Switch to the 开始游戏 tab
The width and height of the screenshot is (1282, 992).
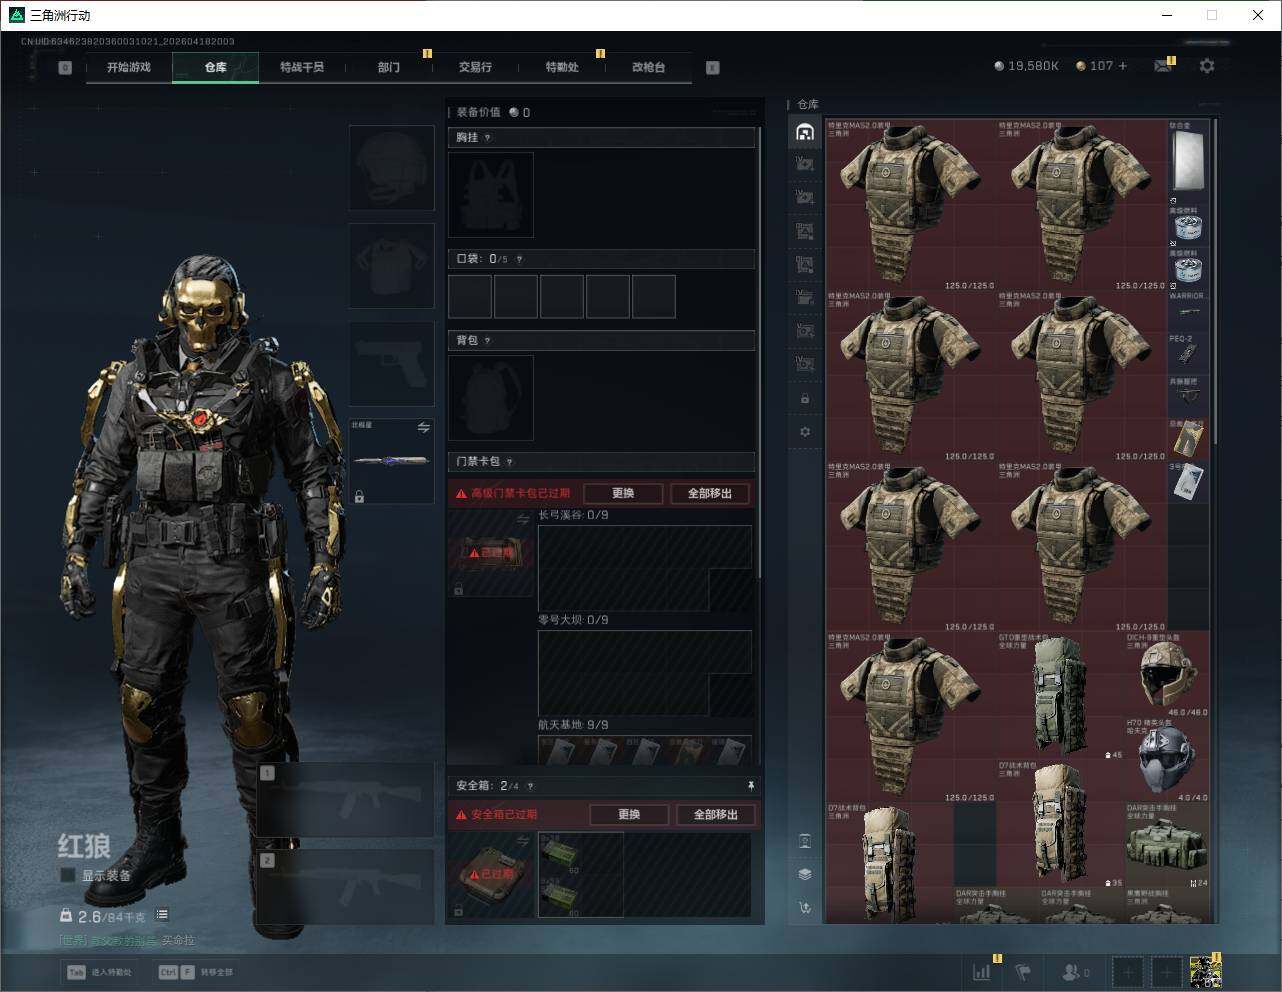coord(129,67)
